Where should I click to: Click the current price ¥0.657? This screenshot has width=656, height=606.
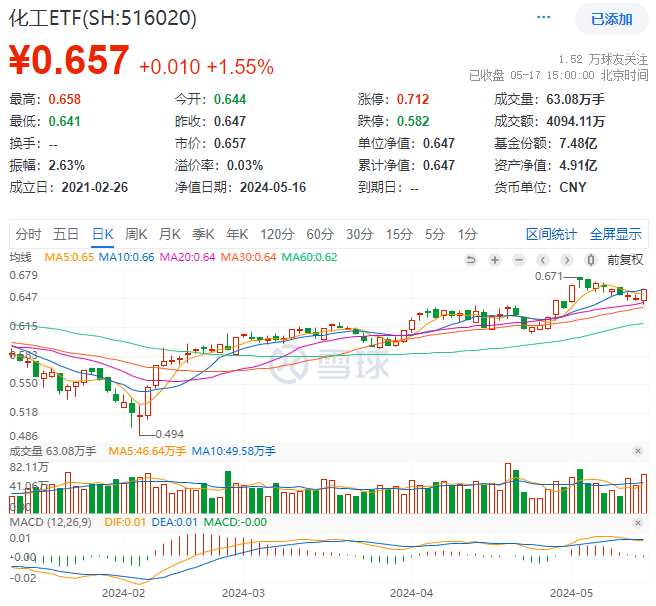(69, 60)
